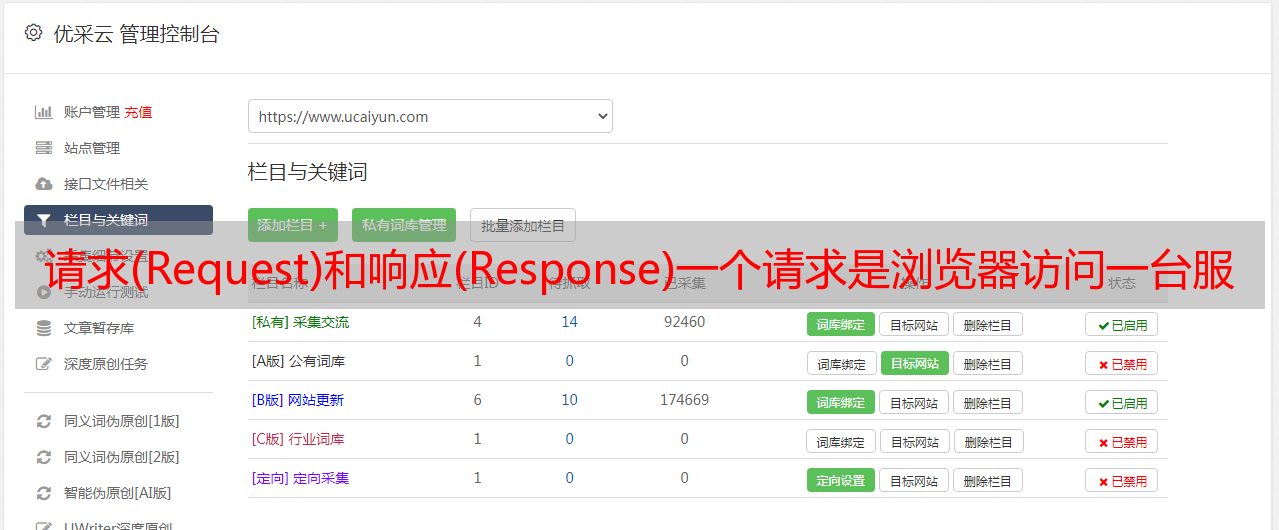Toggle 已禁用 status for 公有词库

pyautogui.click(x=1122, y=363)
